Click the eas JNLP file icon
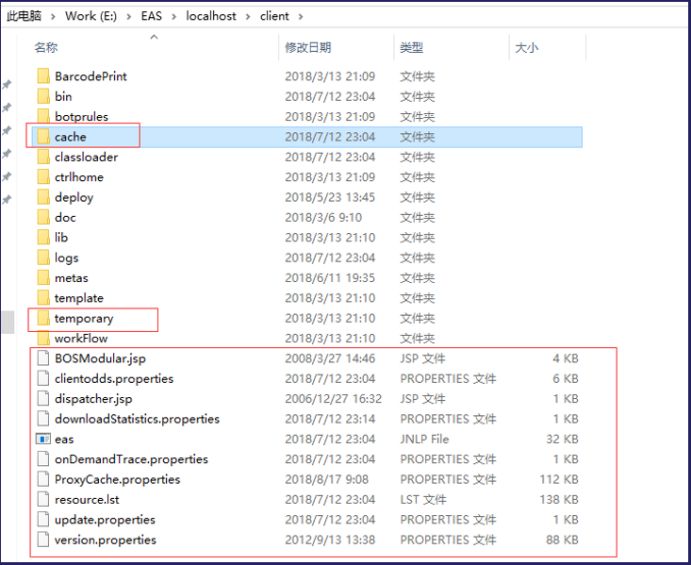The height and width of the screenshot is (565, 691). 43,439
